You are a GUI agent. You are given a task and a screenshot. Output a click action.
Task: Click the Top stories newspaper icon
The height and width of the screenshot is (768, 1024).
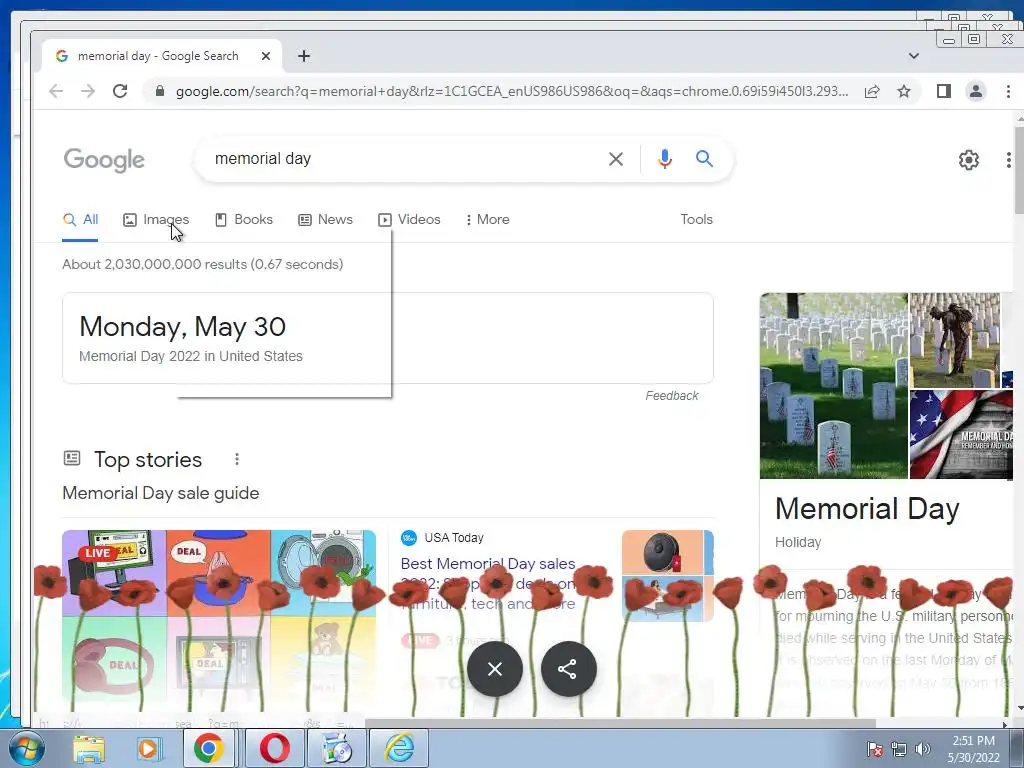point(72,458)
